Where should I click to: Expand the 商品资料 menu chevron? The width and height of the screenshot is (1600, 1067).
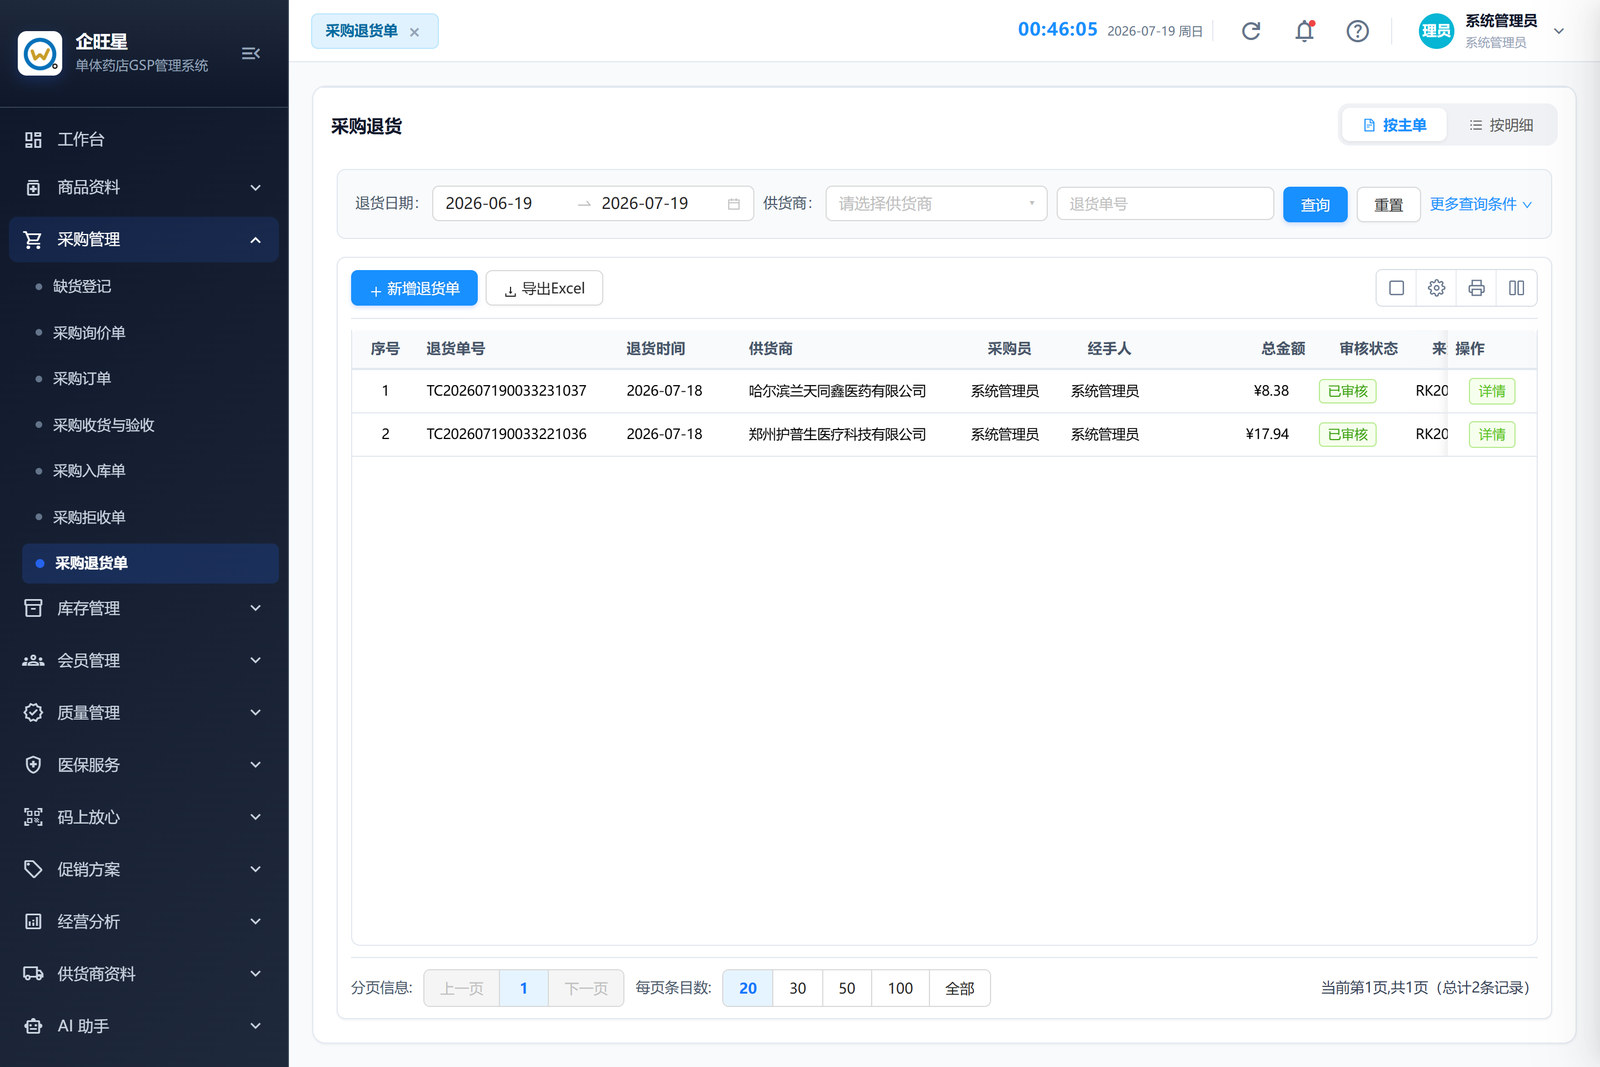pos(255,188)
